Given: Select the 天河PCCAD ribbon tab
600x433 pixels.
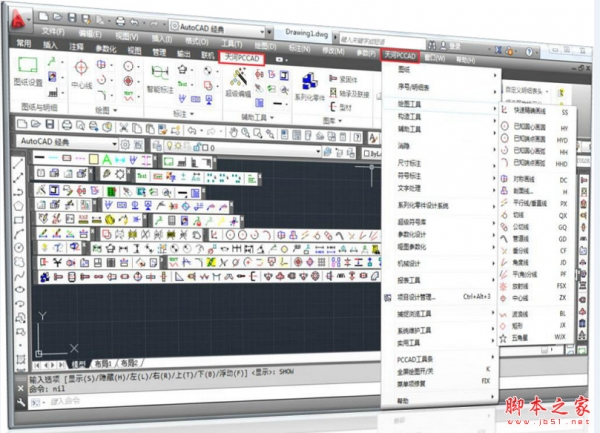Looking at the screenshot, I should (242, 58).
